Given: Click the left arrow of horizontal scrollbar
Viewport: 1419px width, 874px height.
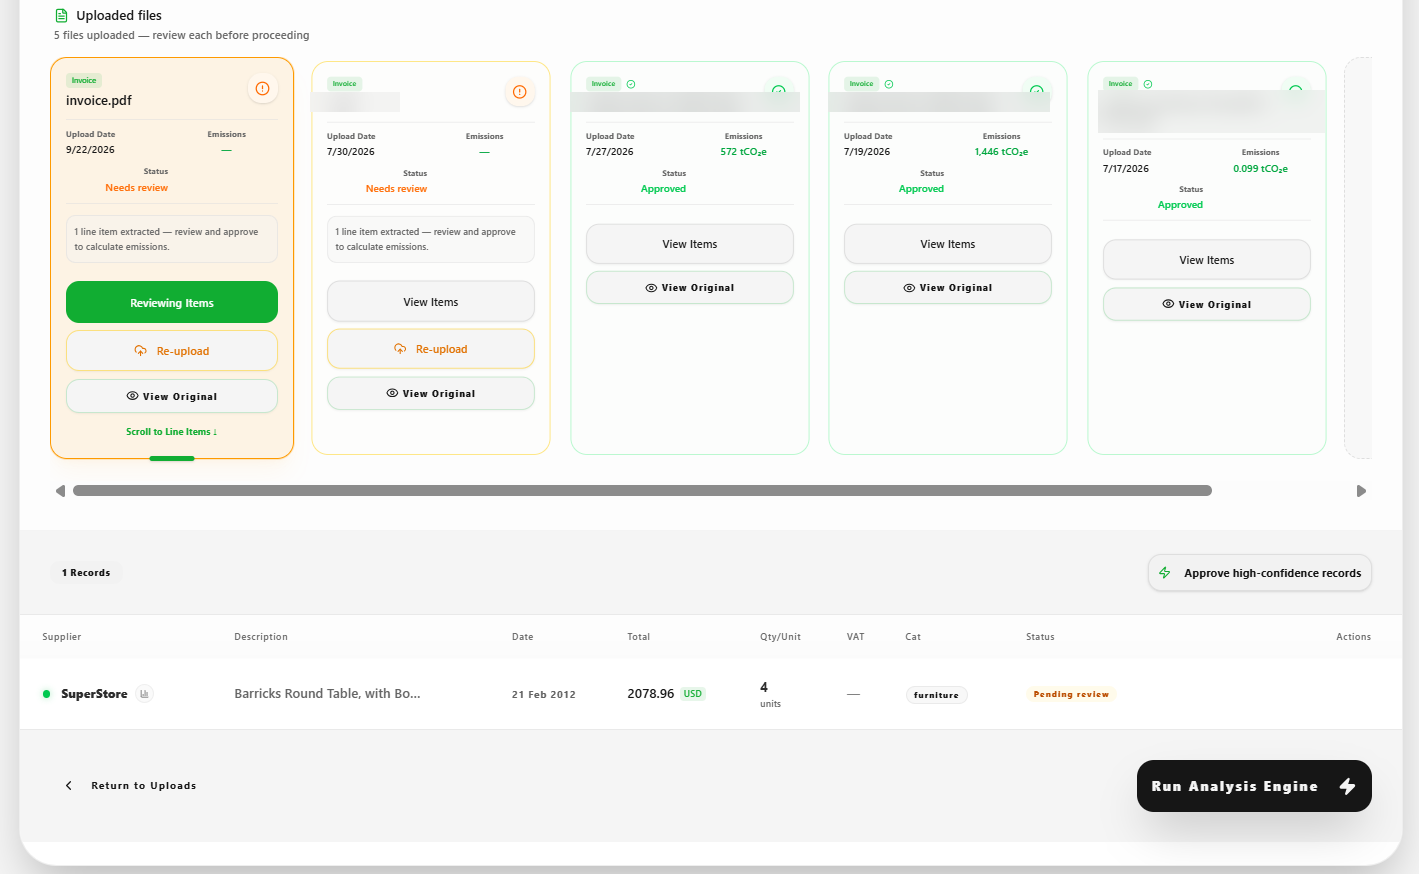Looking at the screenshot, I should 60,491.
